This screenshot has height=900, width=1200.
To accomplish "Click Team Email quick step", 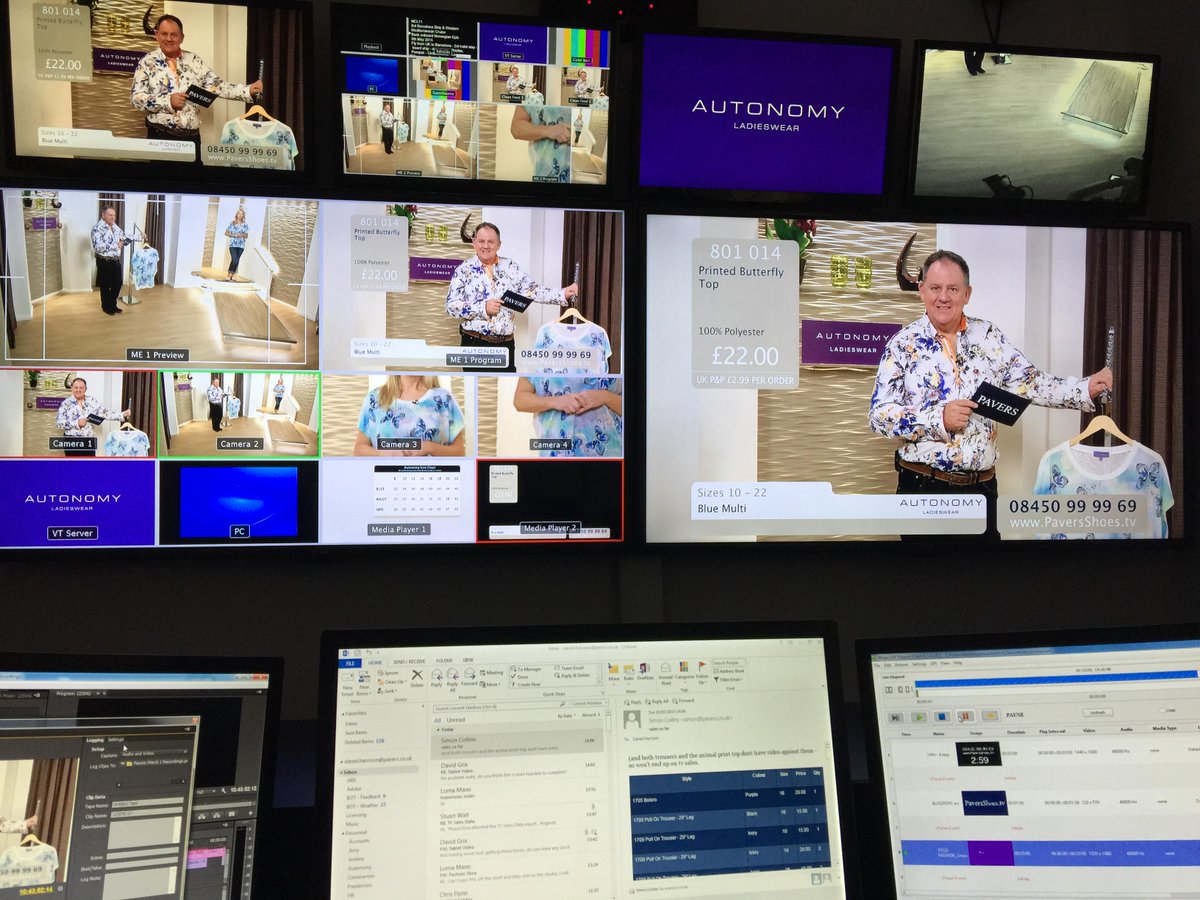I will pyautogui.click(x=569, y=667).
